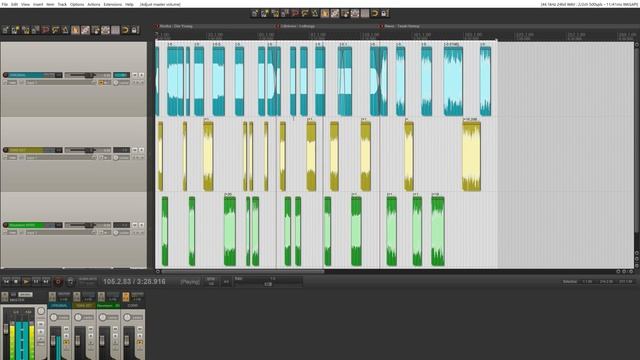Toggle metronome icon in left toolbar
Image resolution: width=640 pixels, height=360 pixels.
(65, 30)
